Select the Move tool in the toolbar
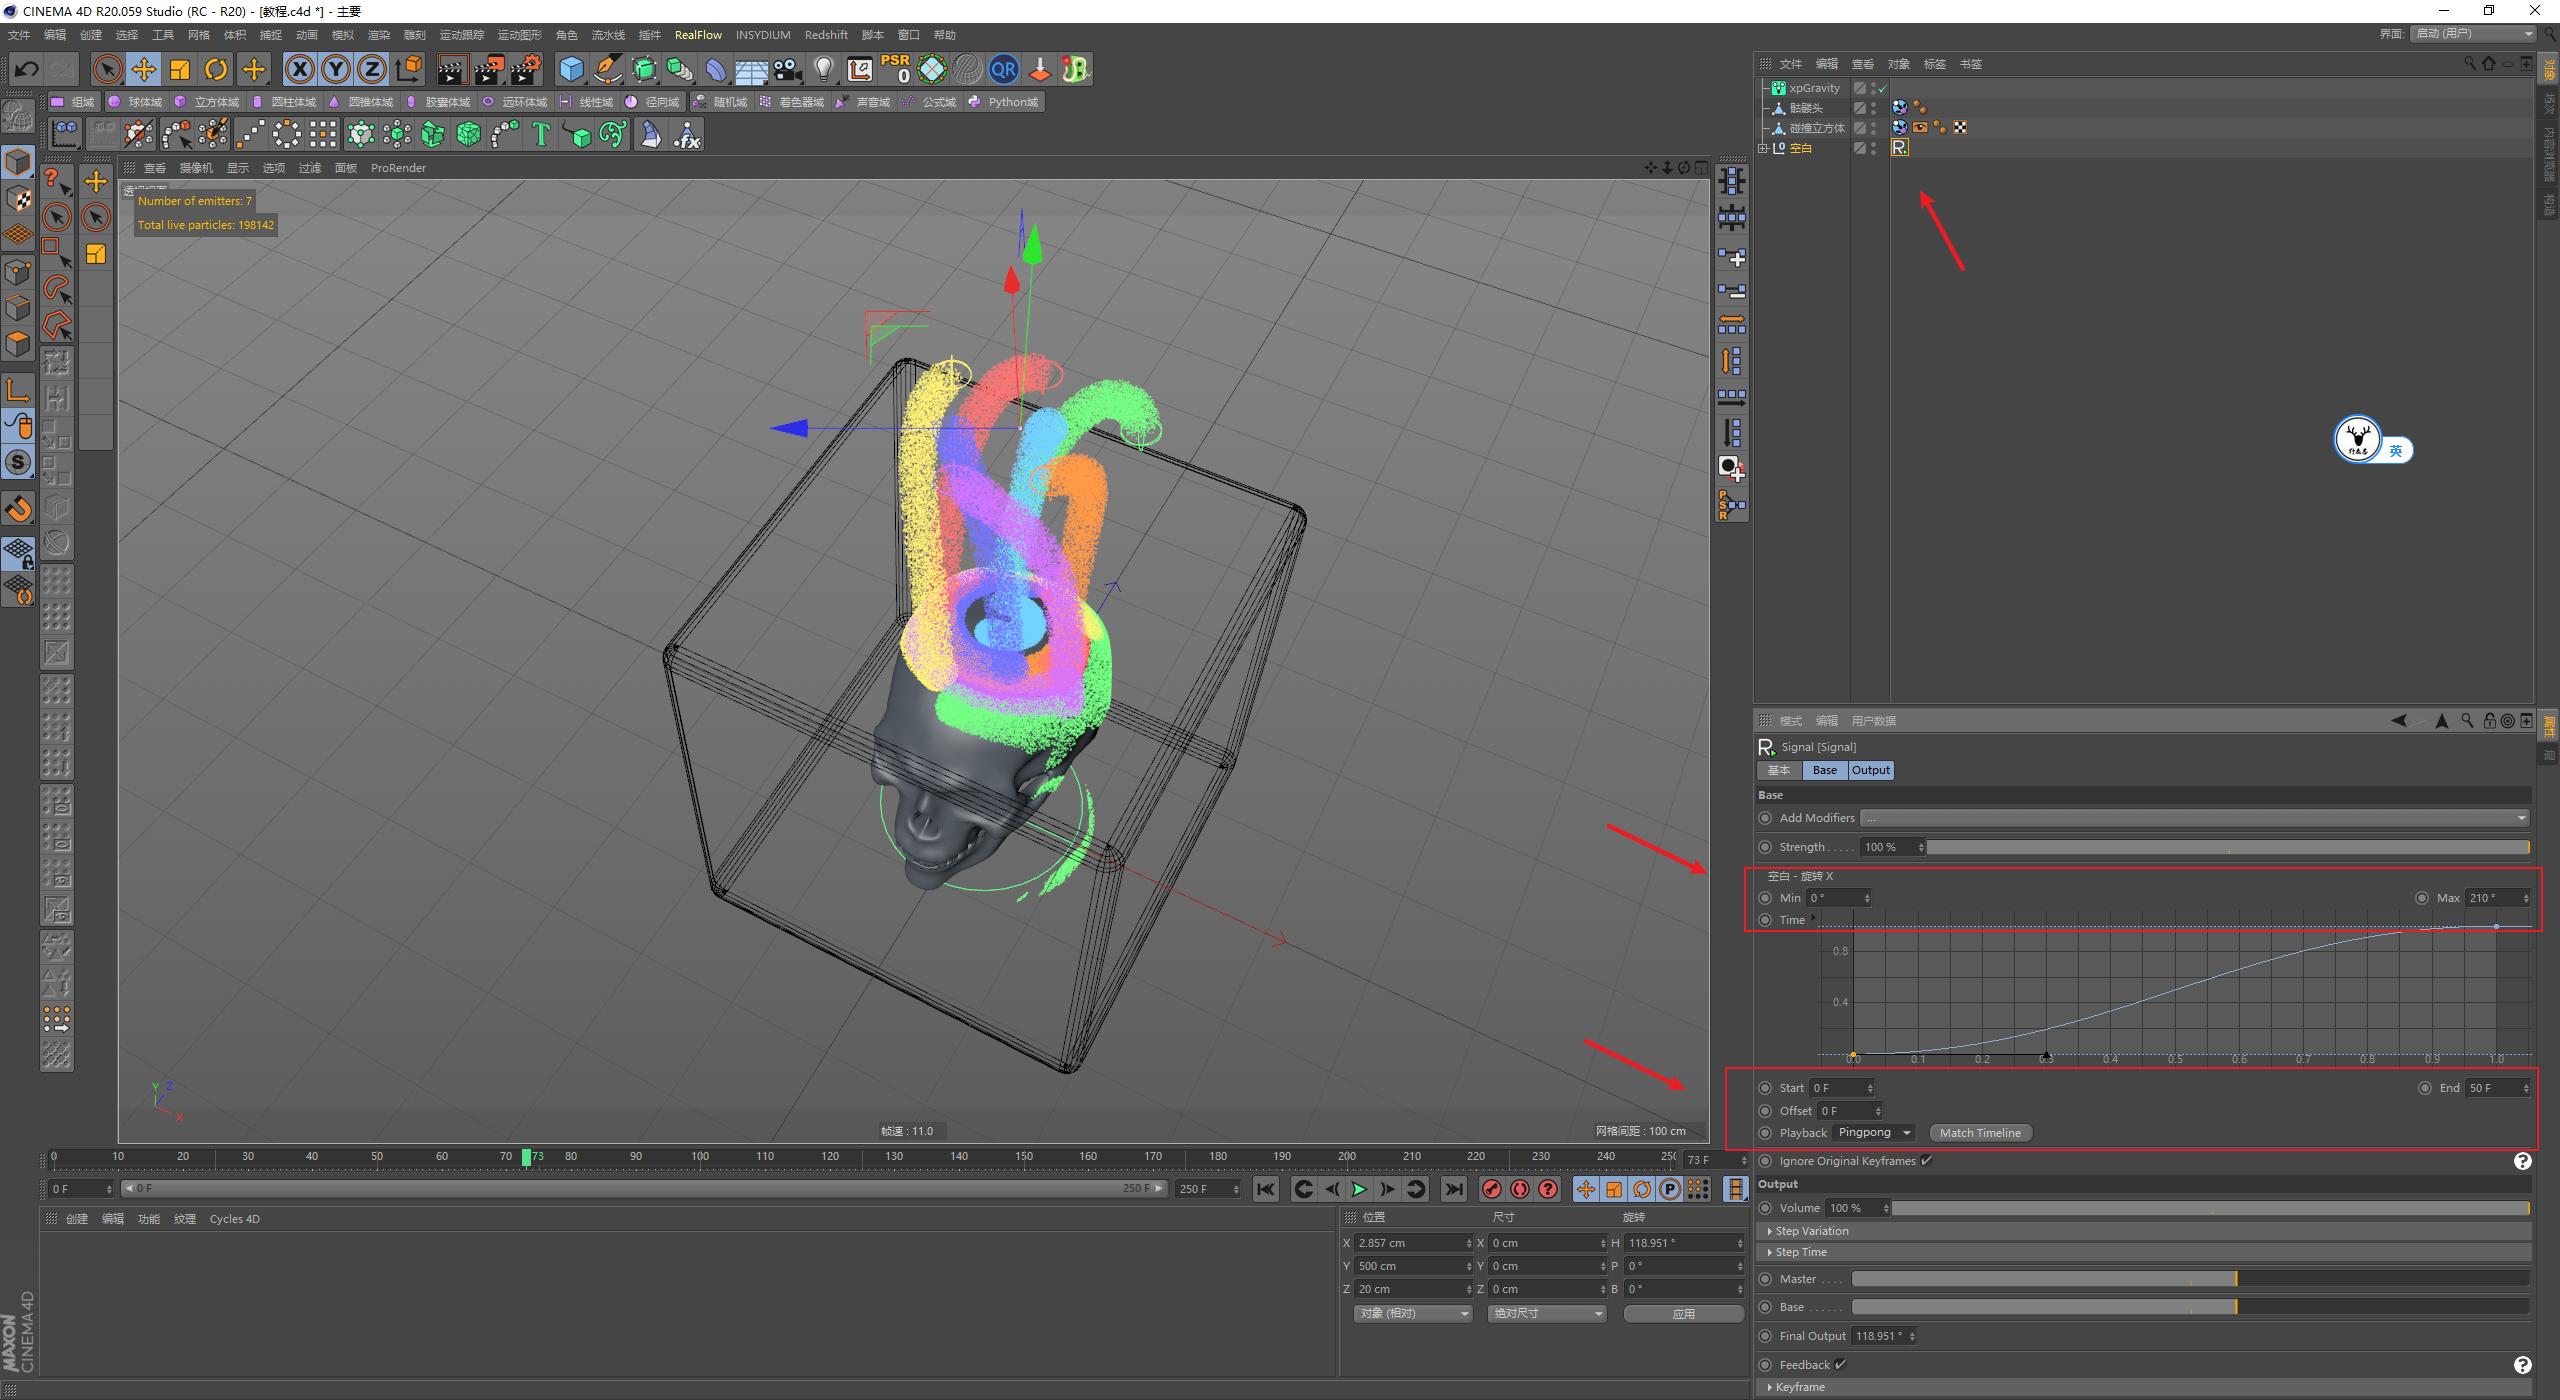This screenshot has height=1400, width=2560. pyautogui.click(x=144, y=69)
